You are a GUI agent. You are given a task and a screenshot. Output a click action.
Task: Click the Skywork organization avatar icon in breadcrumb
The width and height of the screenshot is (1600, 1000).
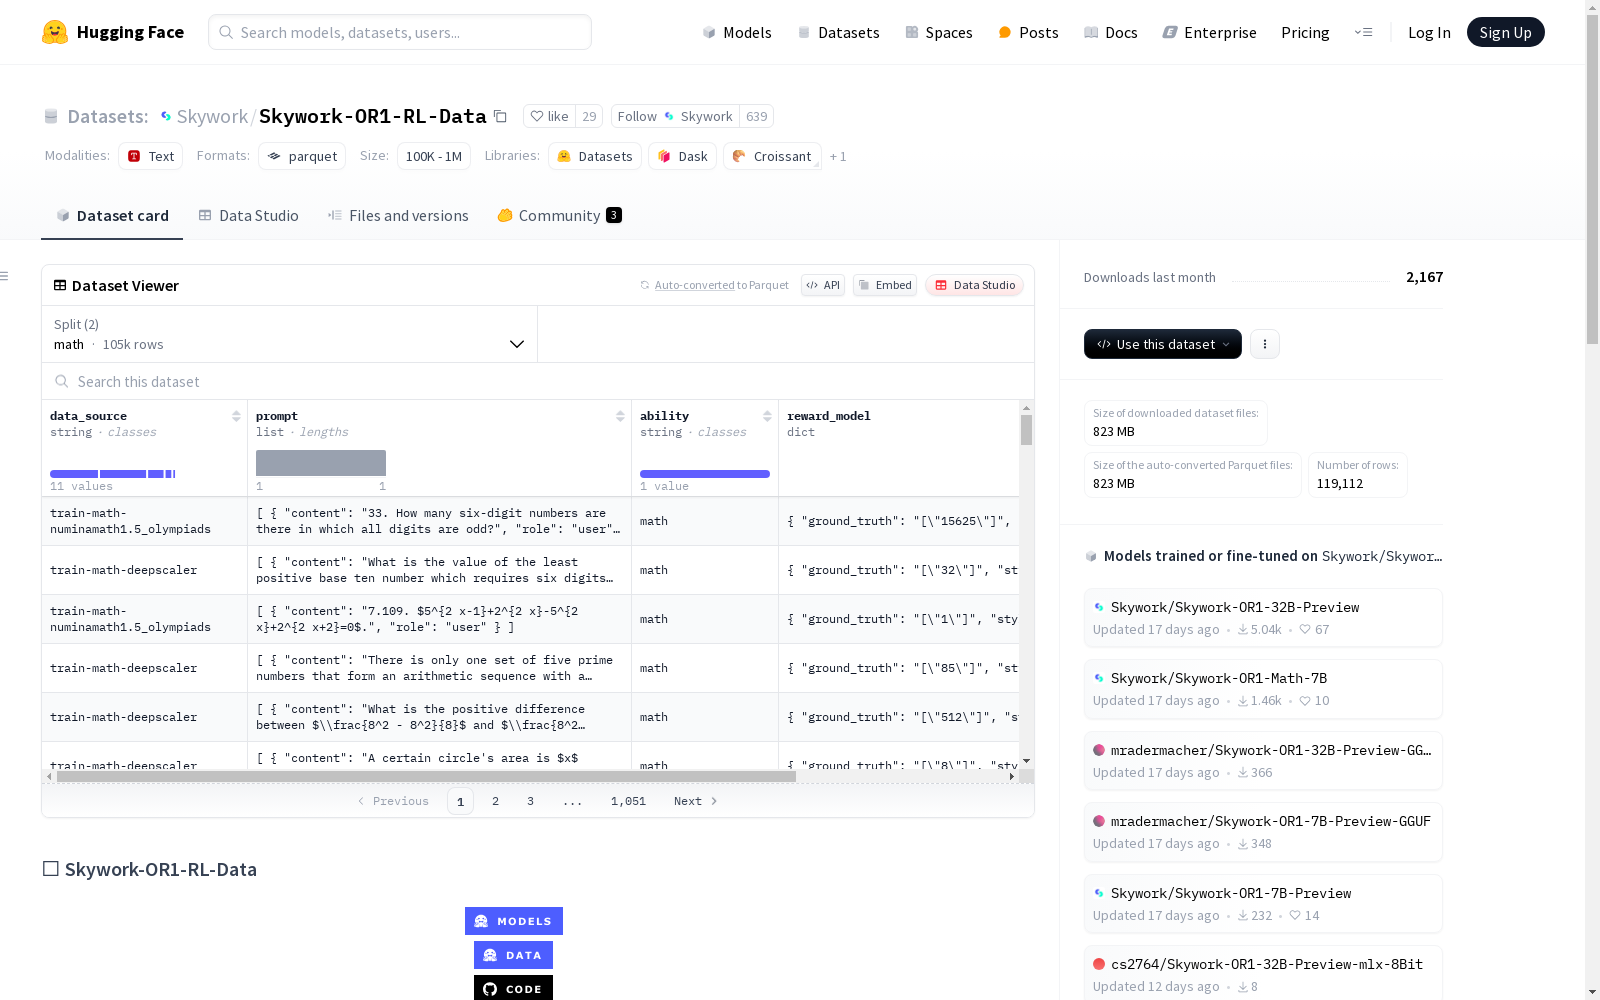coord(166,116)
